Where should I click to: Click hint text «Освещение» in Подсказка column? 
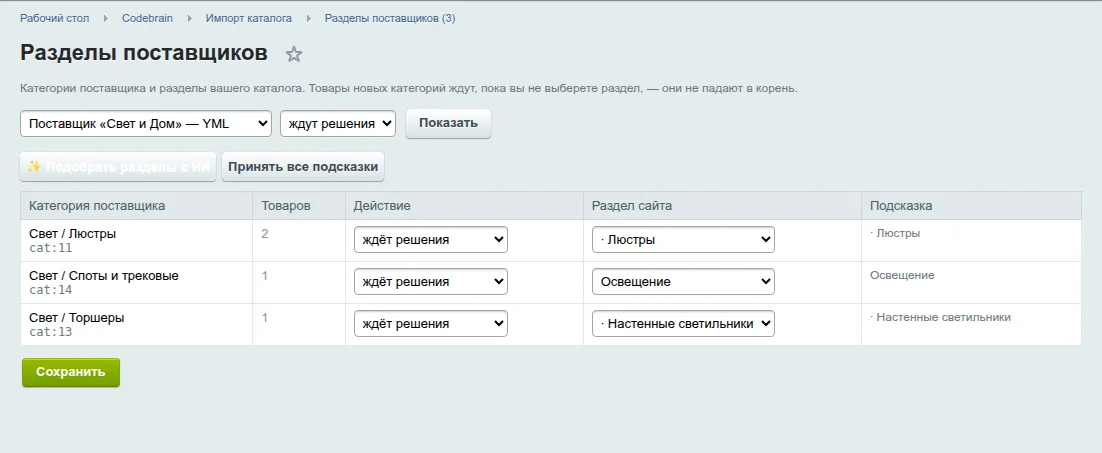tap(902, 275)
